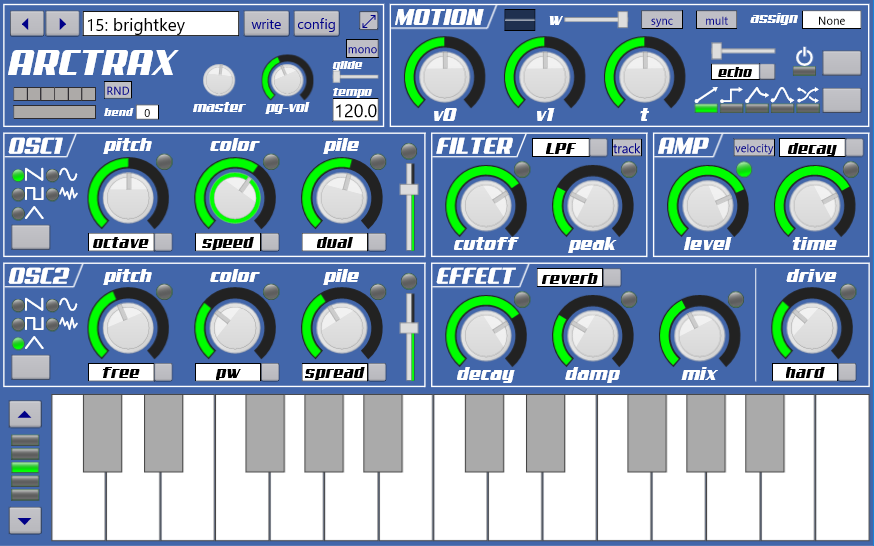Toggle motion LED on effect mix
The width and height of the screenshot is (874, 546).
click(736, 299)
